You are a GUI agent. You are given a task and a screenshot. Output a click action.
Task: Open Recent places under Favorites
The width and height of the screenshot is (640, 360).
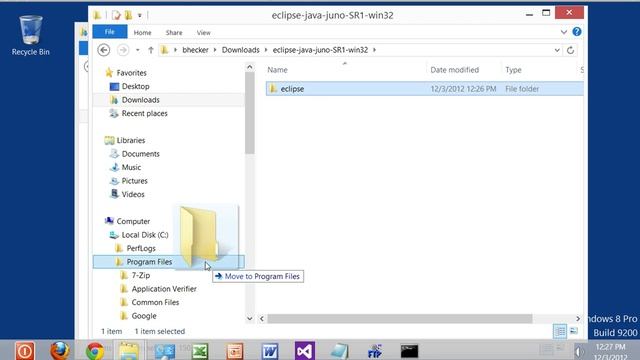pyautogui.click(x=144, y=113)
